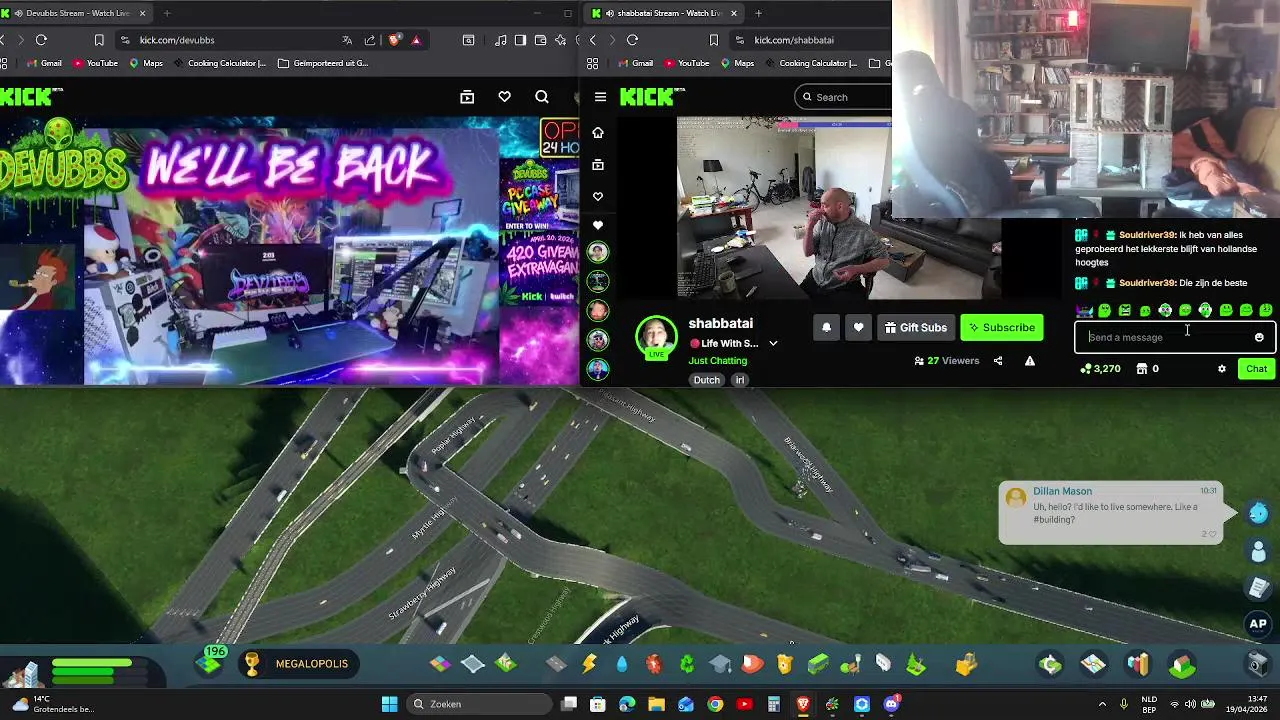The image size is (1280, 720).
Task: Click Dillan Mason chirper message bubble
Action: click(x=1111, y=513)
